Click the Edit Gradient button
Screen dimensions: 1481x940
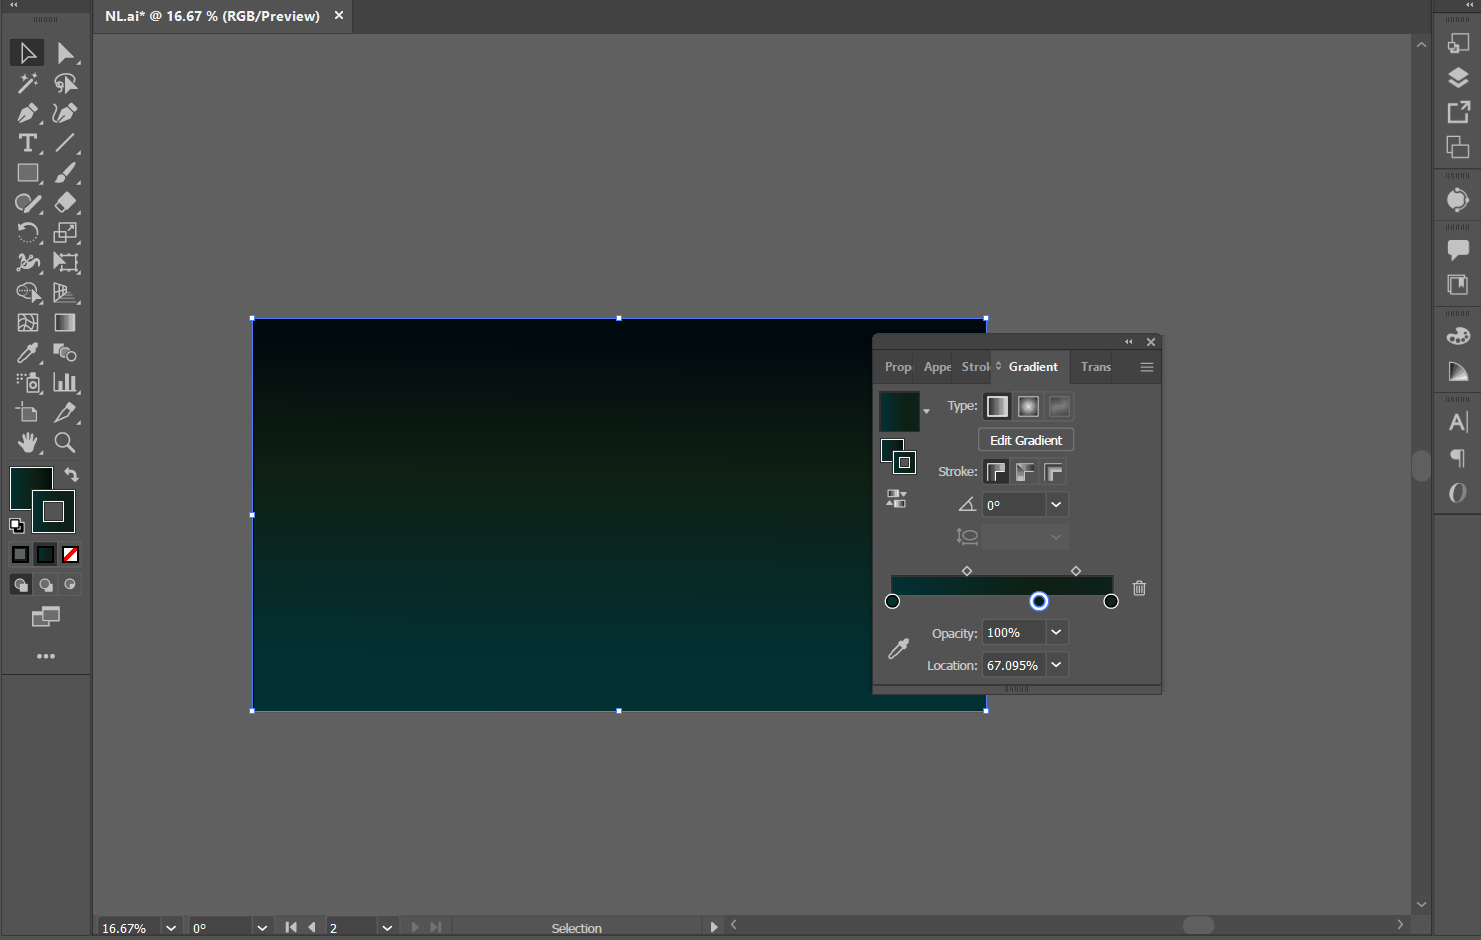(1026, 440)
